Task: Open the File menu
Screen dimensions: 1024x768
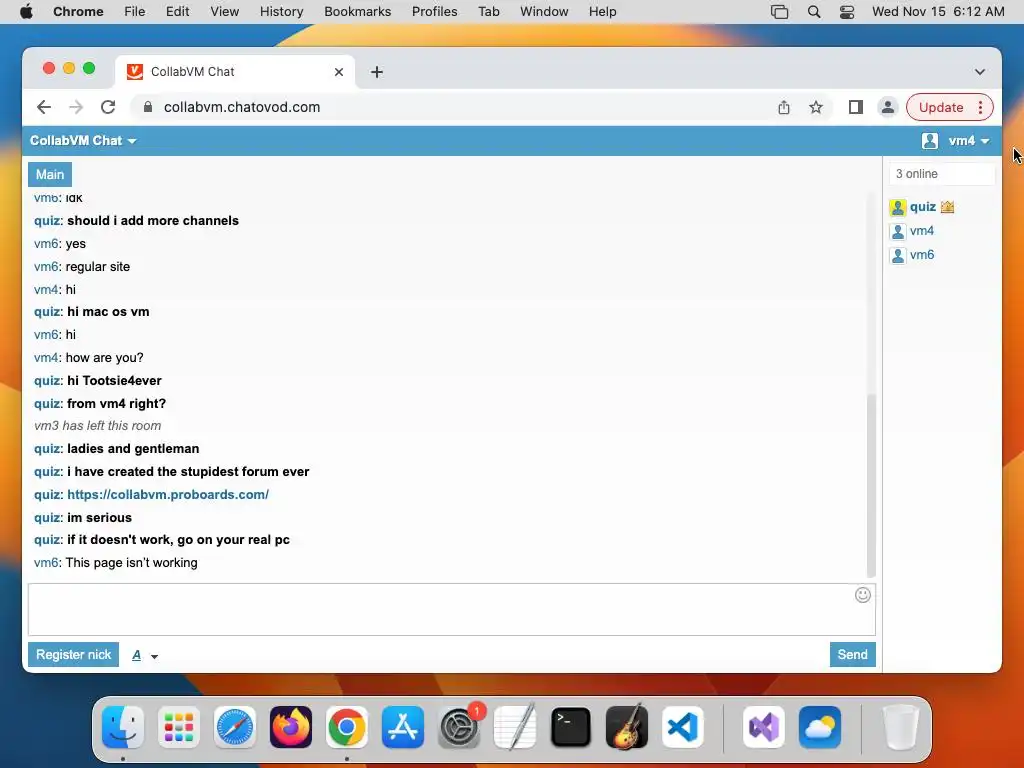Action: coord(135,12)
